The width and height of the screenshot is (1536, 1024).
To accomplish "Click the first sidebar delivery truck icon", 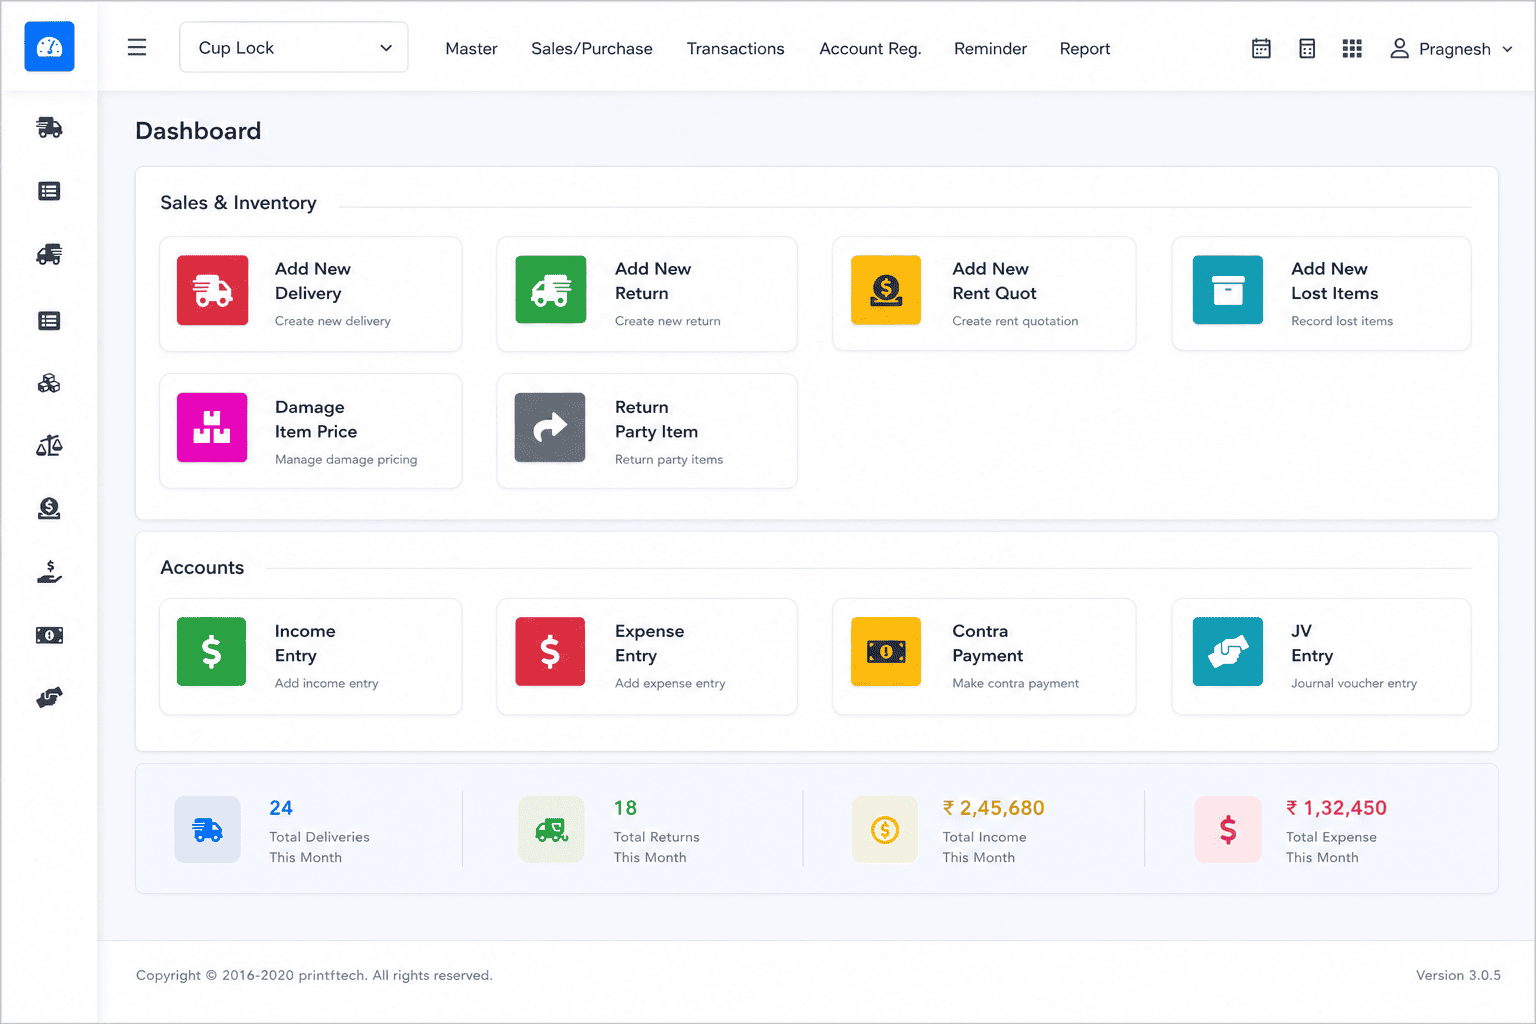I will point(49,127).
